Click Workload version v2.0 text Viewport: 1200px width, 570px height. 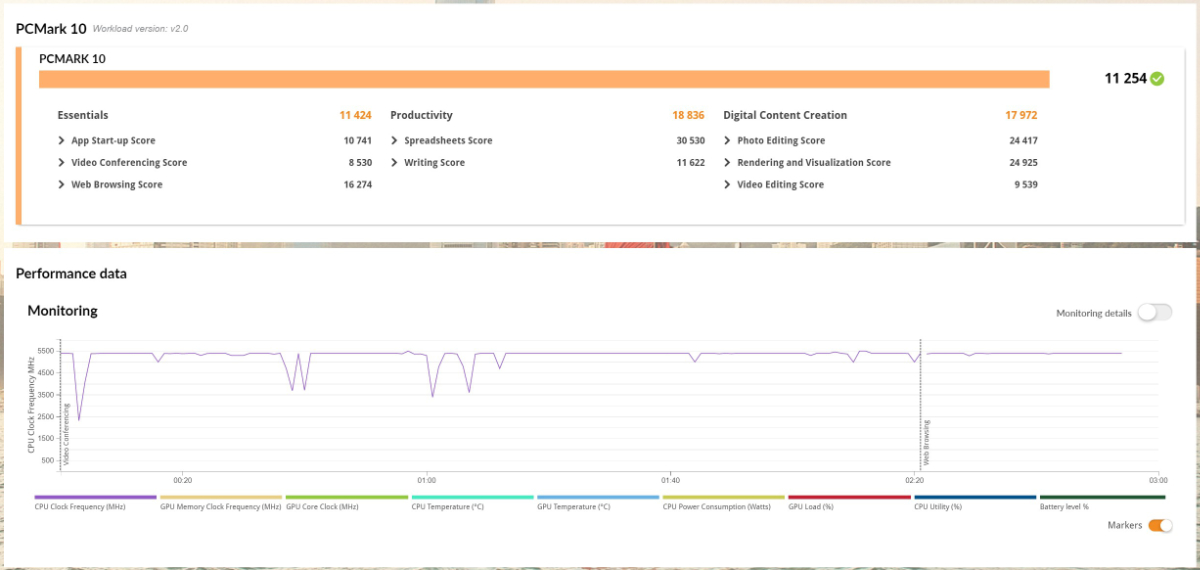140,29
